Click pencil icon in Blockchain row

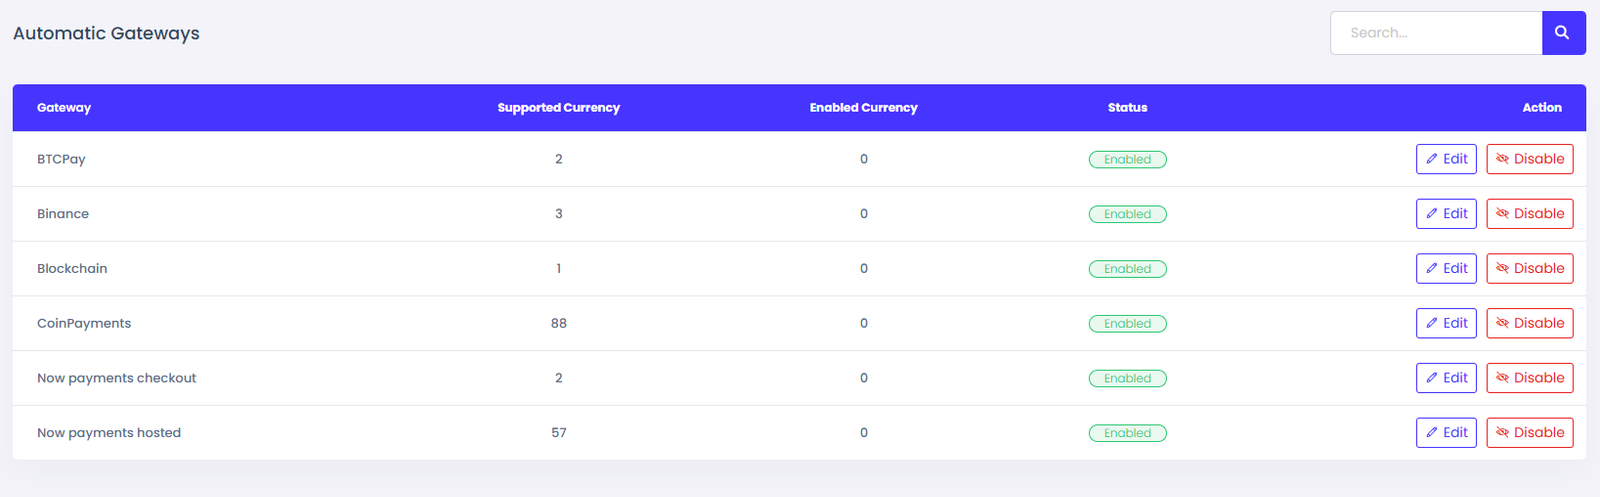(x=1432, y=269)
